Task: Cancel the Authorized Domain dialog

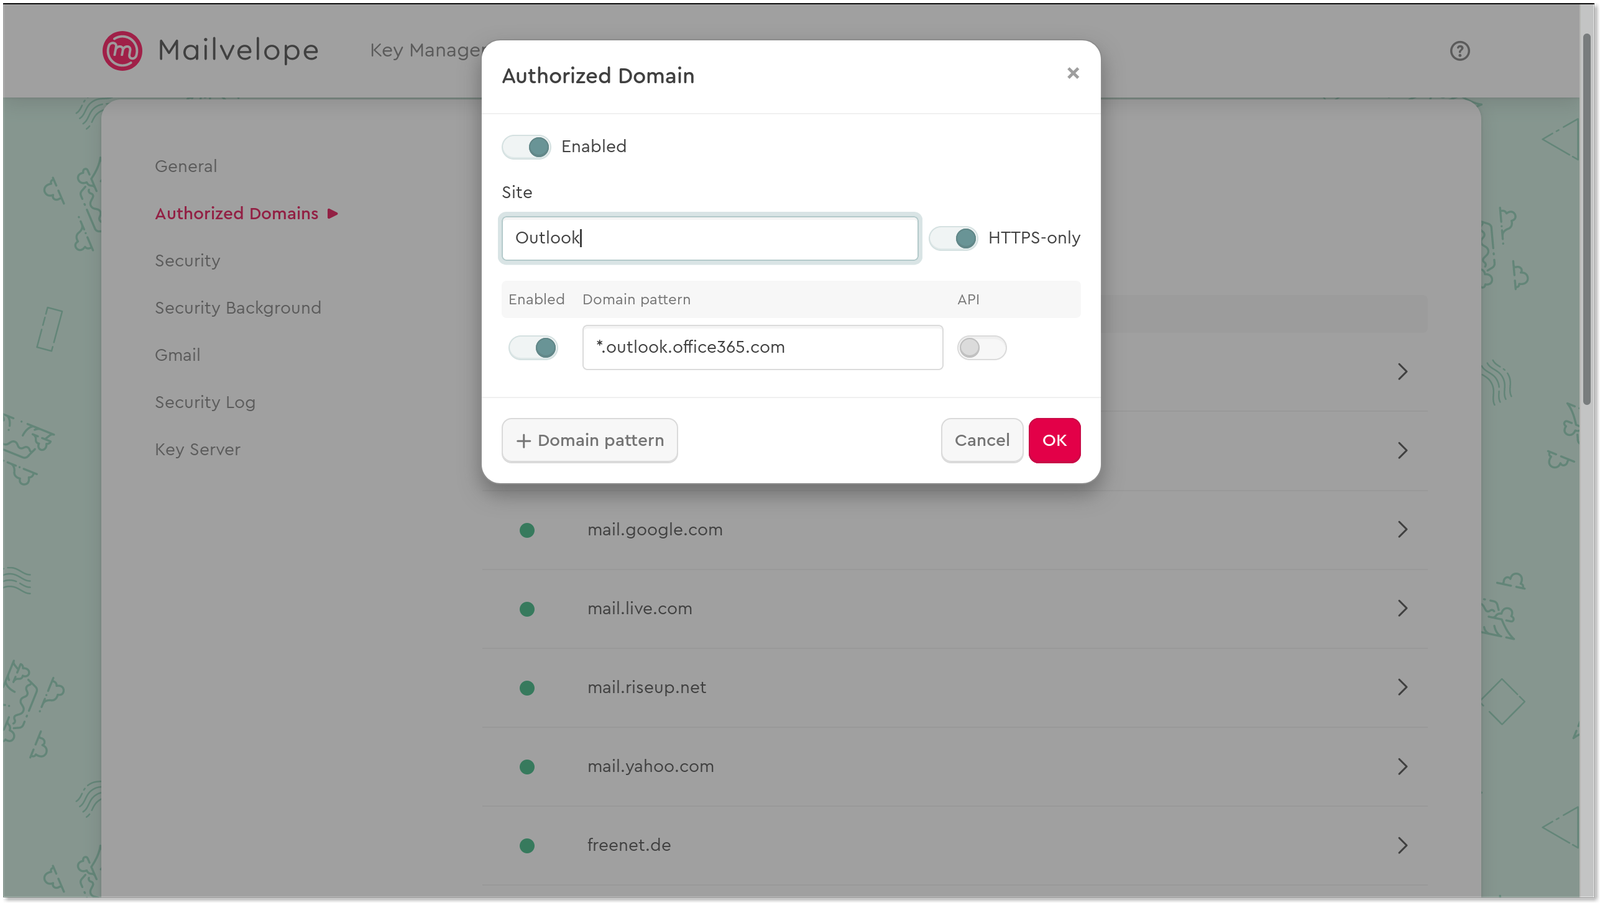Action: 981,440
